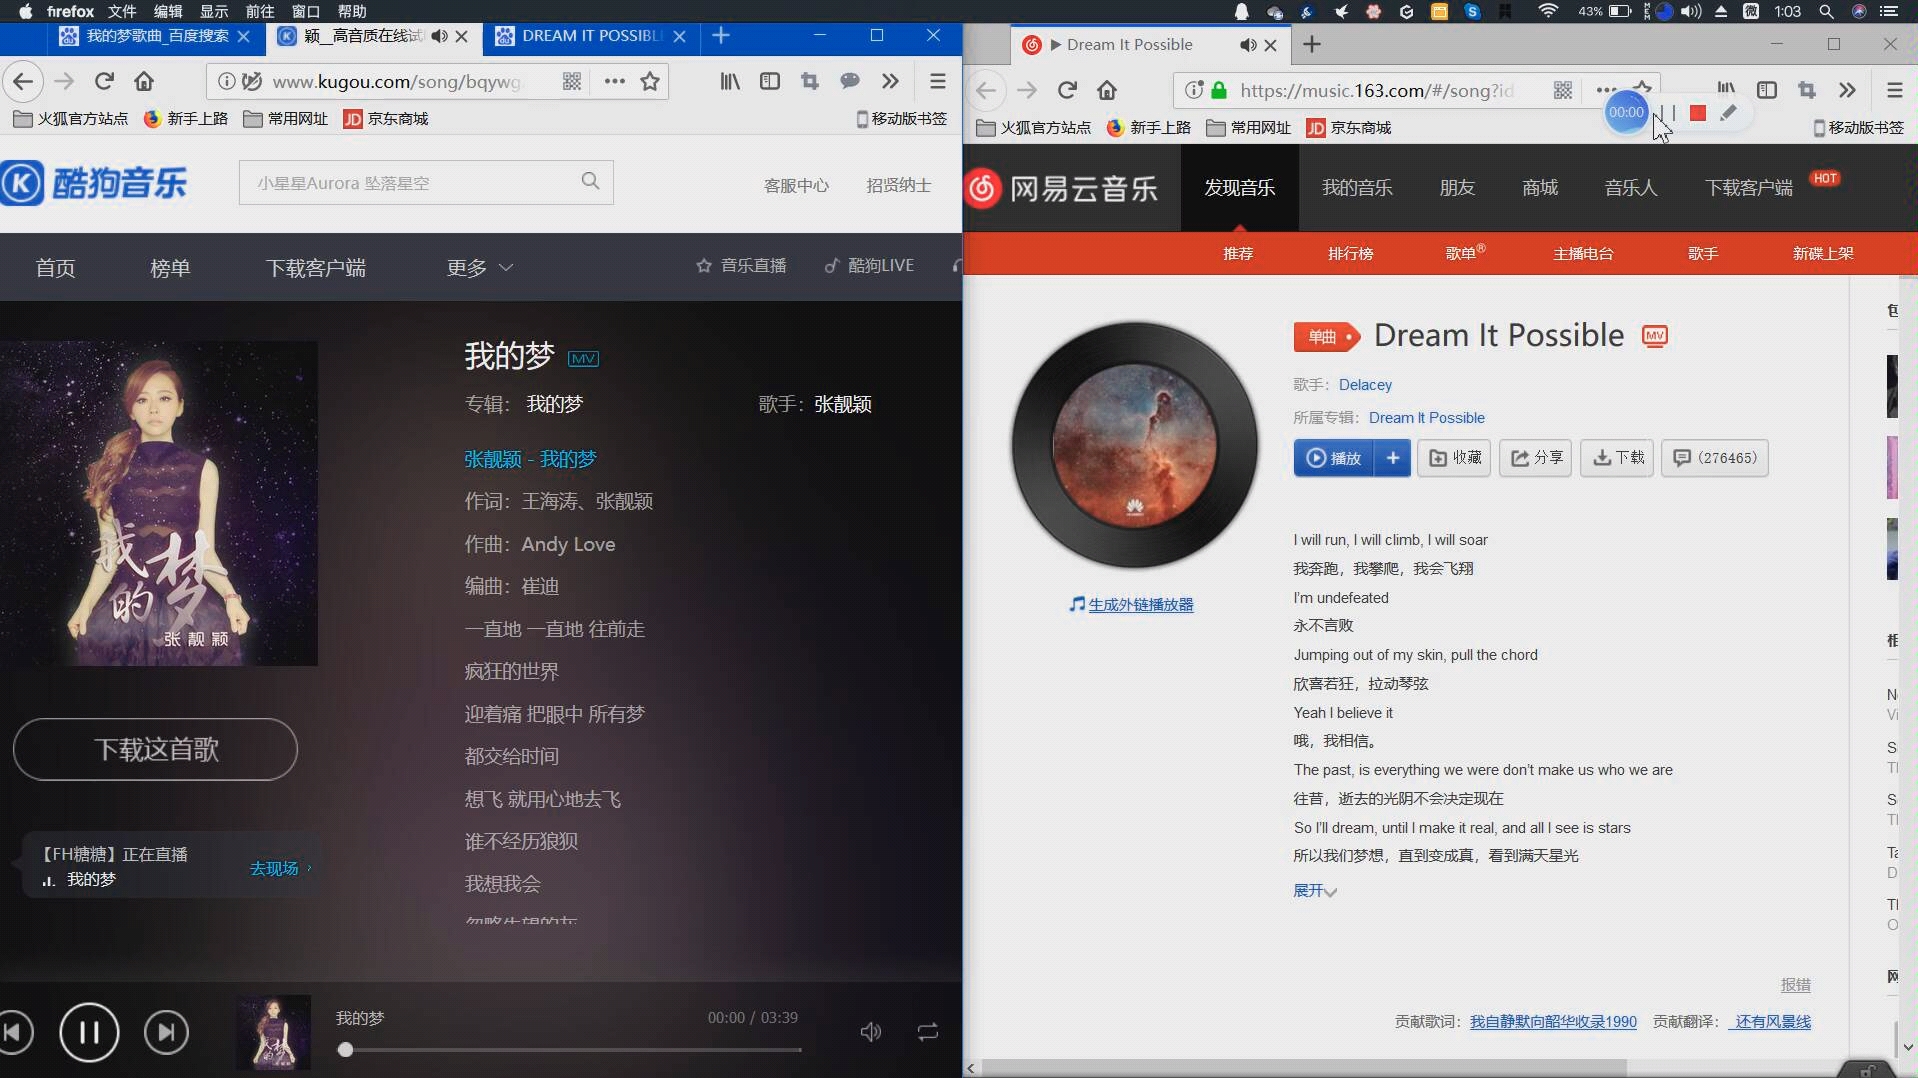Open 我的音乐 tab in NetEase
Image resolution: width=1918 pixels, height=1078 pixels.
pyautogui.click(x=1357, y=187)
